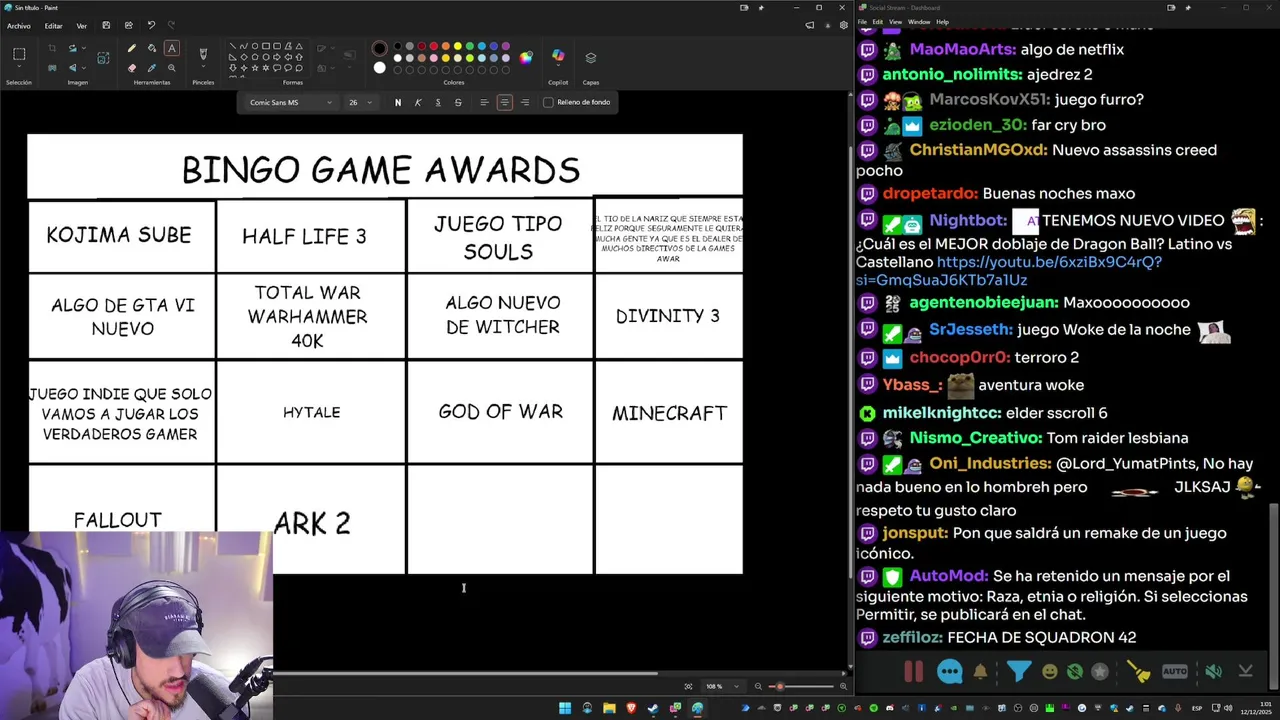The width and height of the screenshot is (1280, 720).
Task: Click the Crop image icon
Action: click(x=52, y=48)
